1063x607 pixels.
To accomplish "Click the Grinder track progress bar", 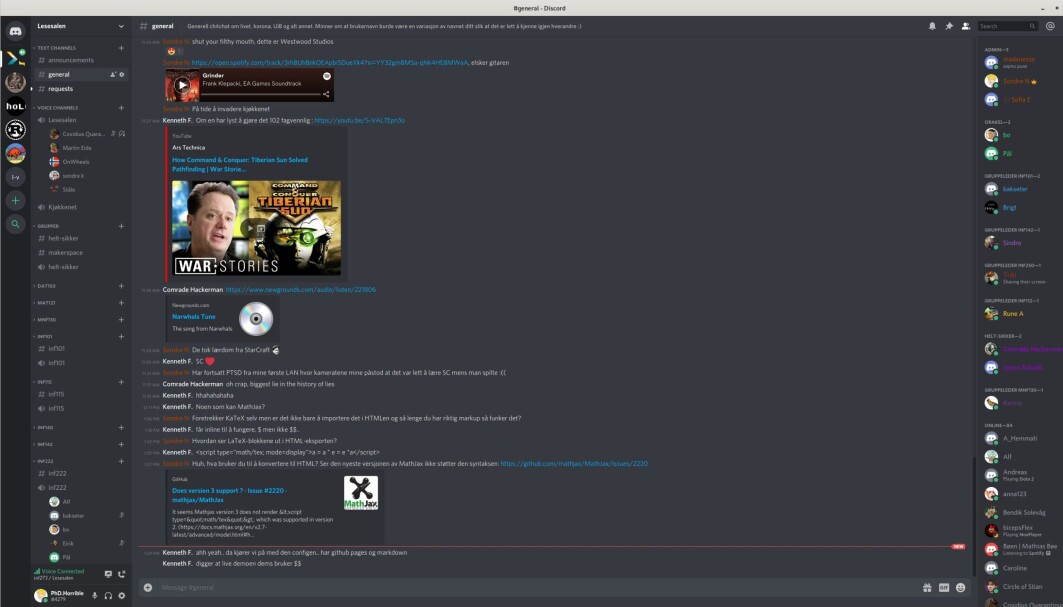I will [x=261, y=94].
